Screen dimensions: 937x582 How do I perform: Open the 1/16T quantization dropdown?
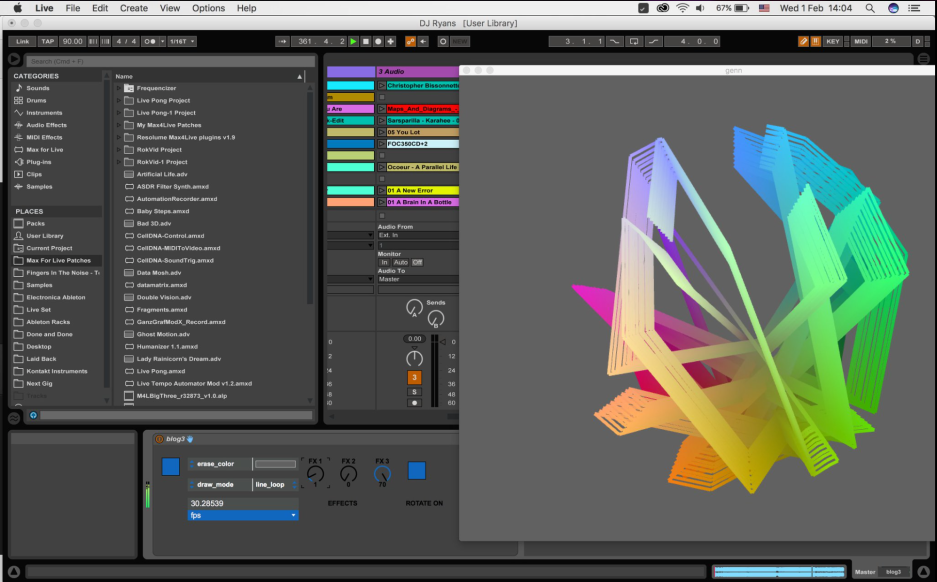pos(182,42)
